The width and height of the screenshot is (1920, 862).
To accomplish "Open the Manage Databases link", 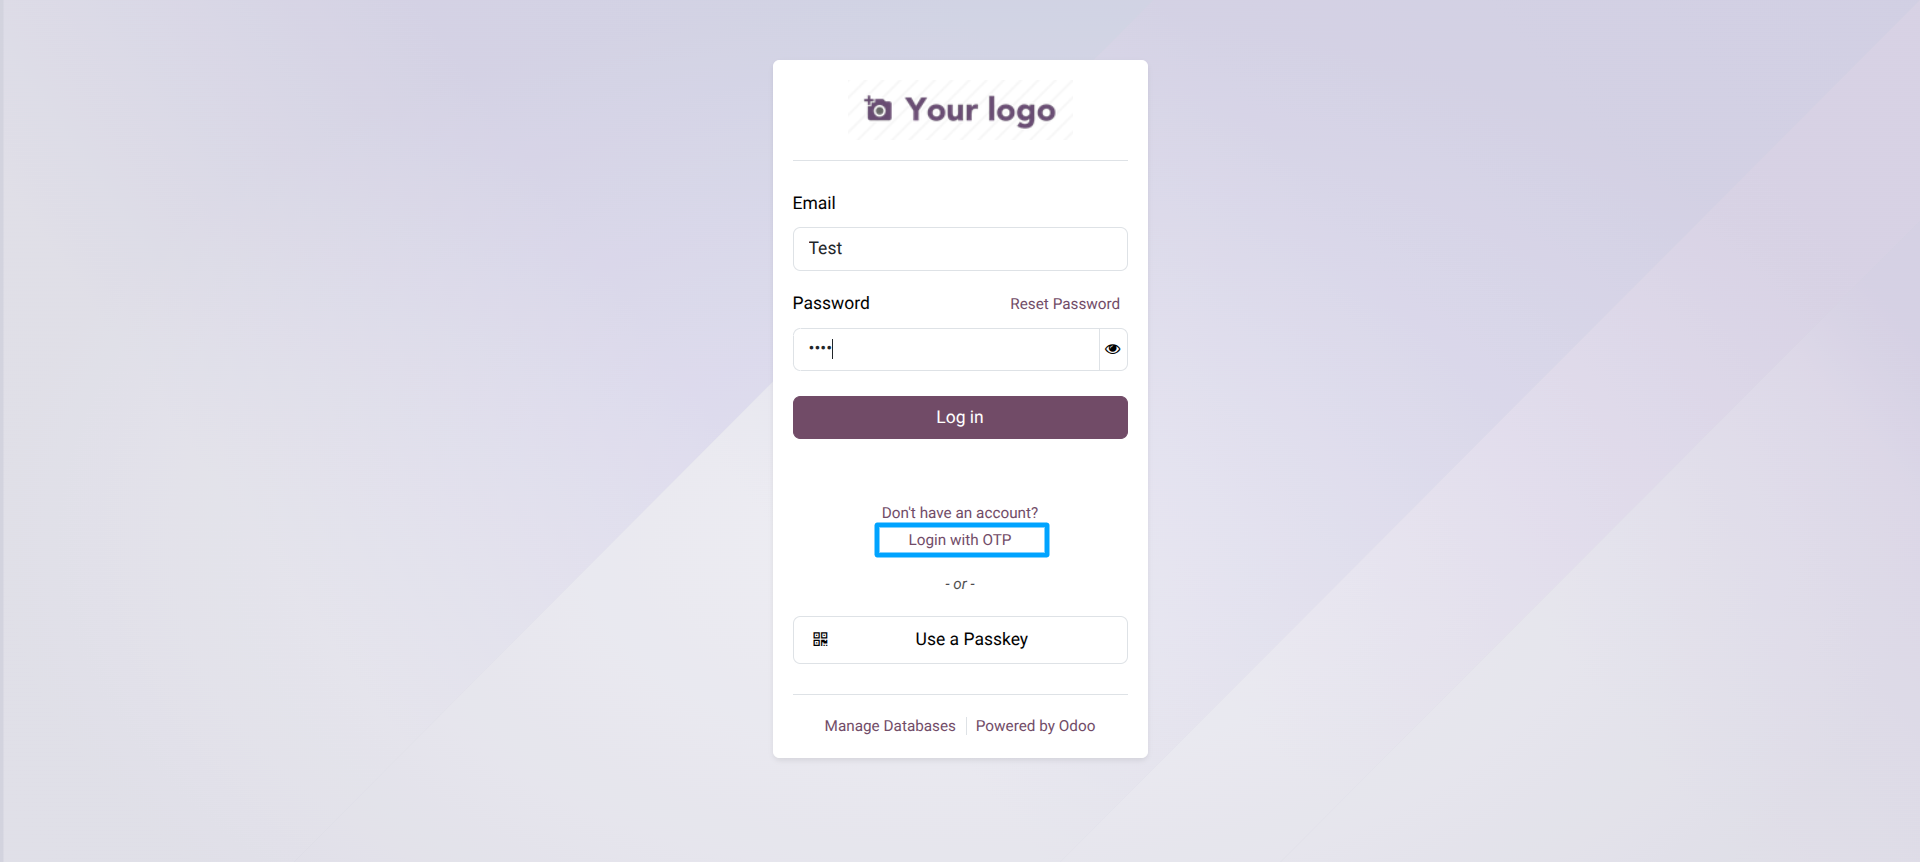I will [890, 726].
